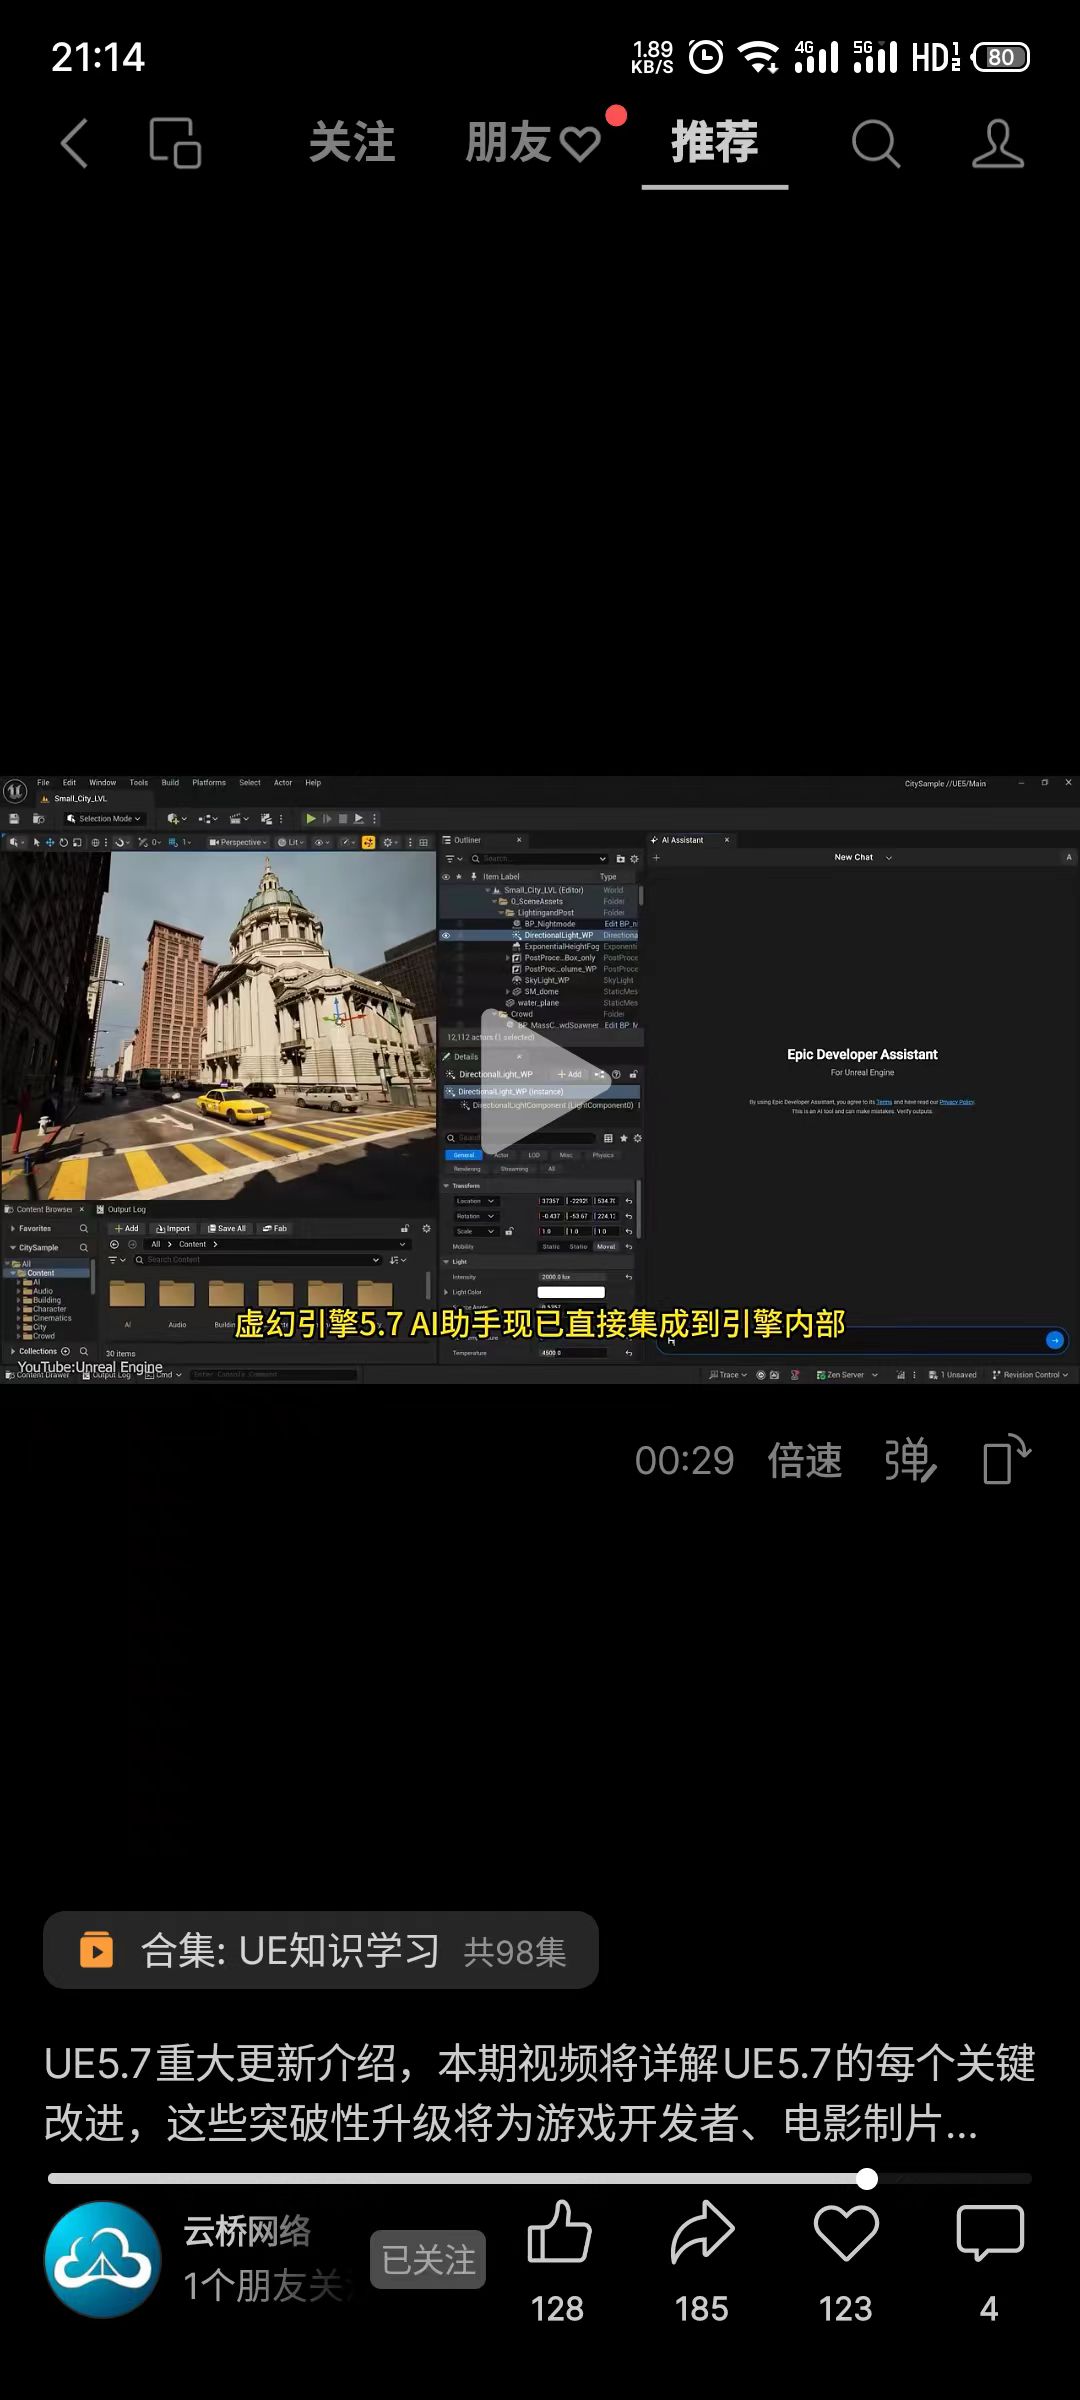Open 云桥网络 cloud avatar
This screenshot has width=1080, height=2400.
(103, 2259)
